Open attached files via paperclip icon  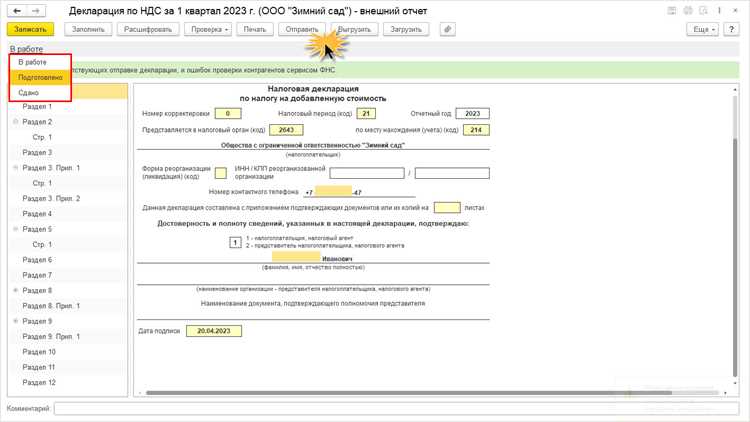coord(447,29)
